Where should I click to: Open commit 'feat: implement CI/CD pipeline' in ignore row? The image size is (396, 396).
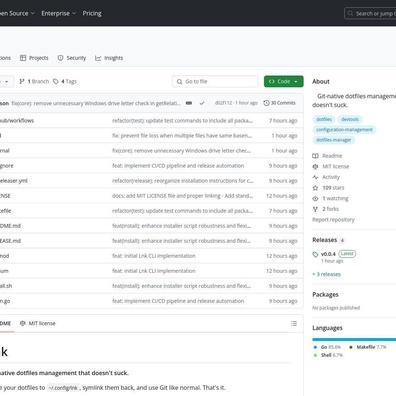[178, 166]
